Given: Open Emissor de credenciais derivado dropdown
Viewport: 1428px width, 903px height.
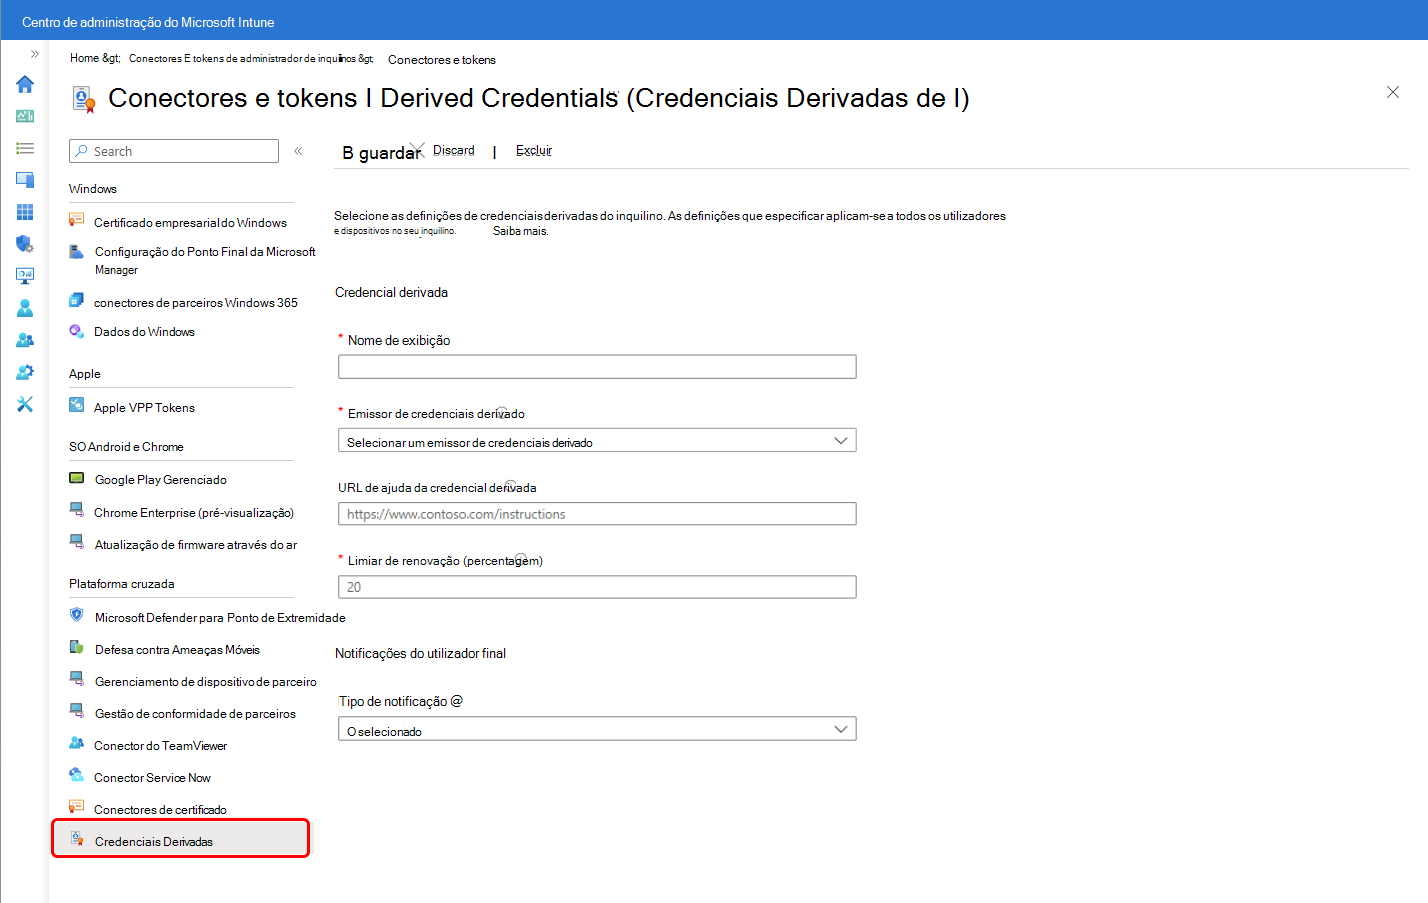Looking at the screenshot, I should [x=597, y=441].
